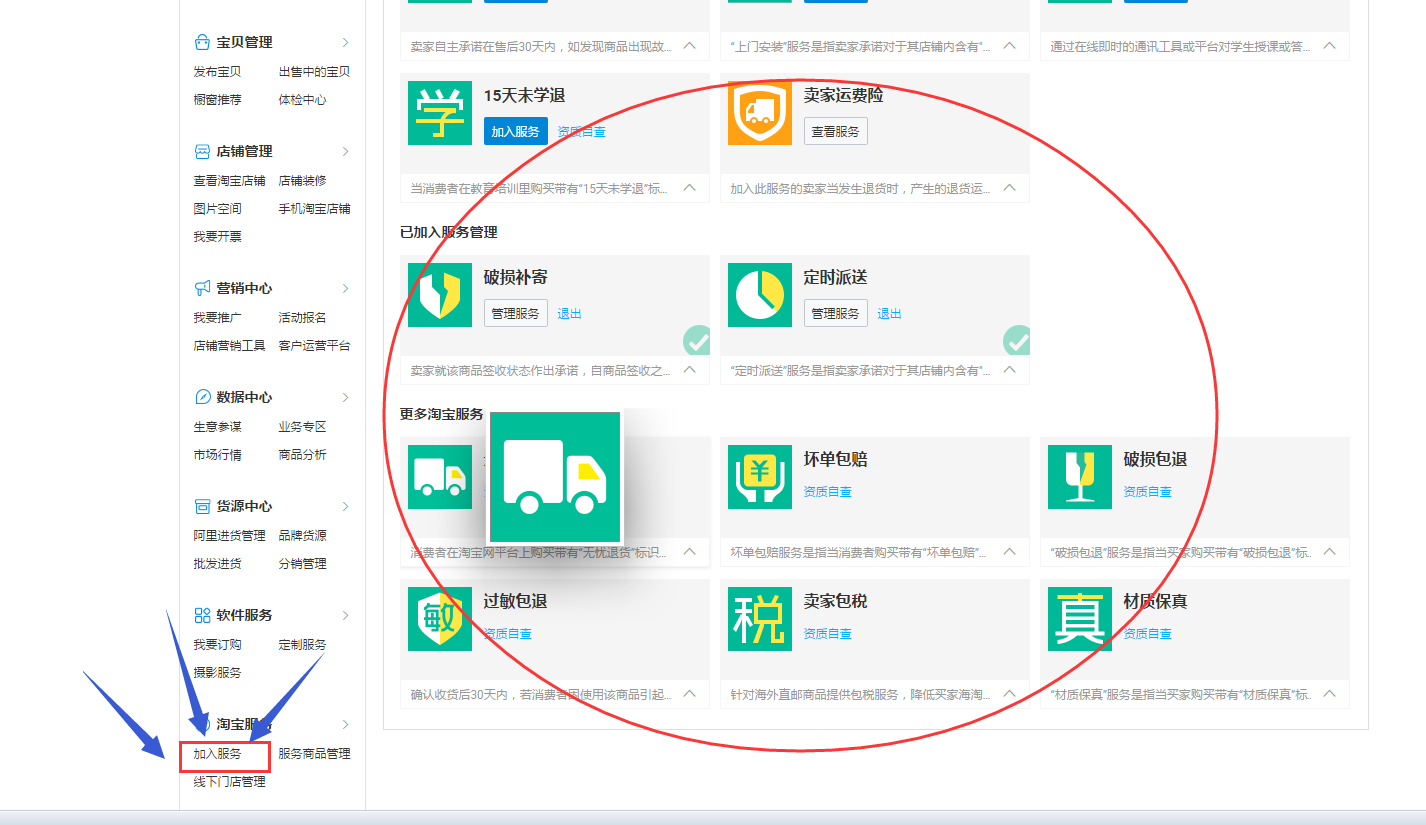The height and width of the screenshot is (825, 1426).
Task: Click the 坏单包赔 yen icon
Action: tap(759, 477)
